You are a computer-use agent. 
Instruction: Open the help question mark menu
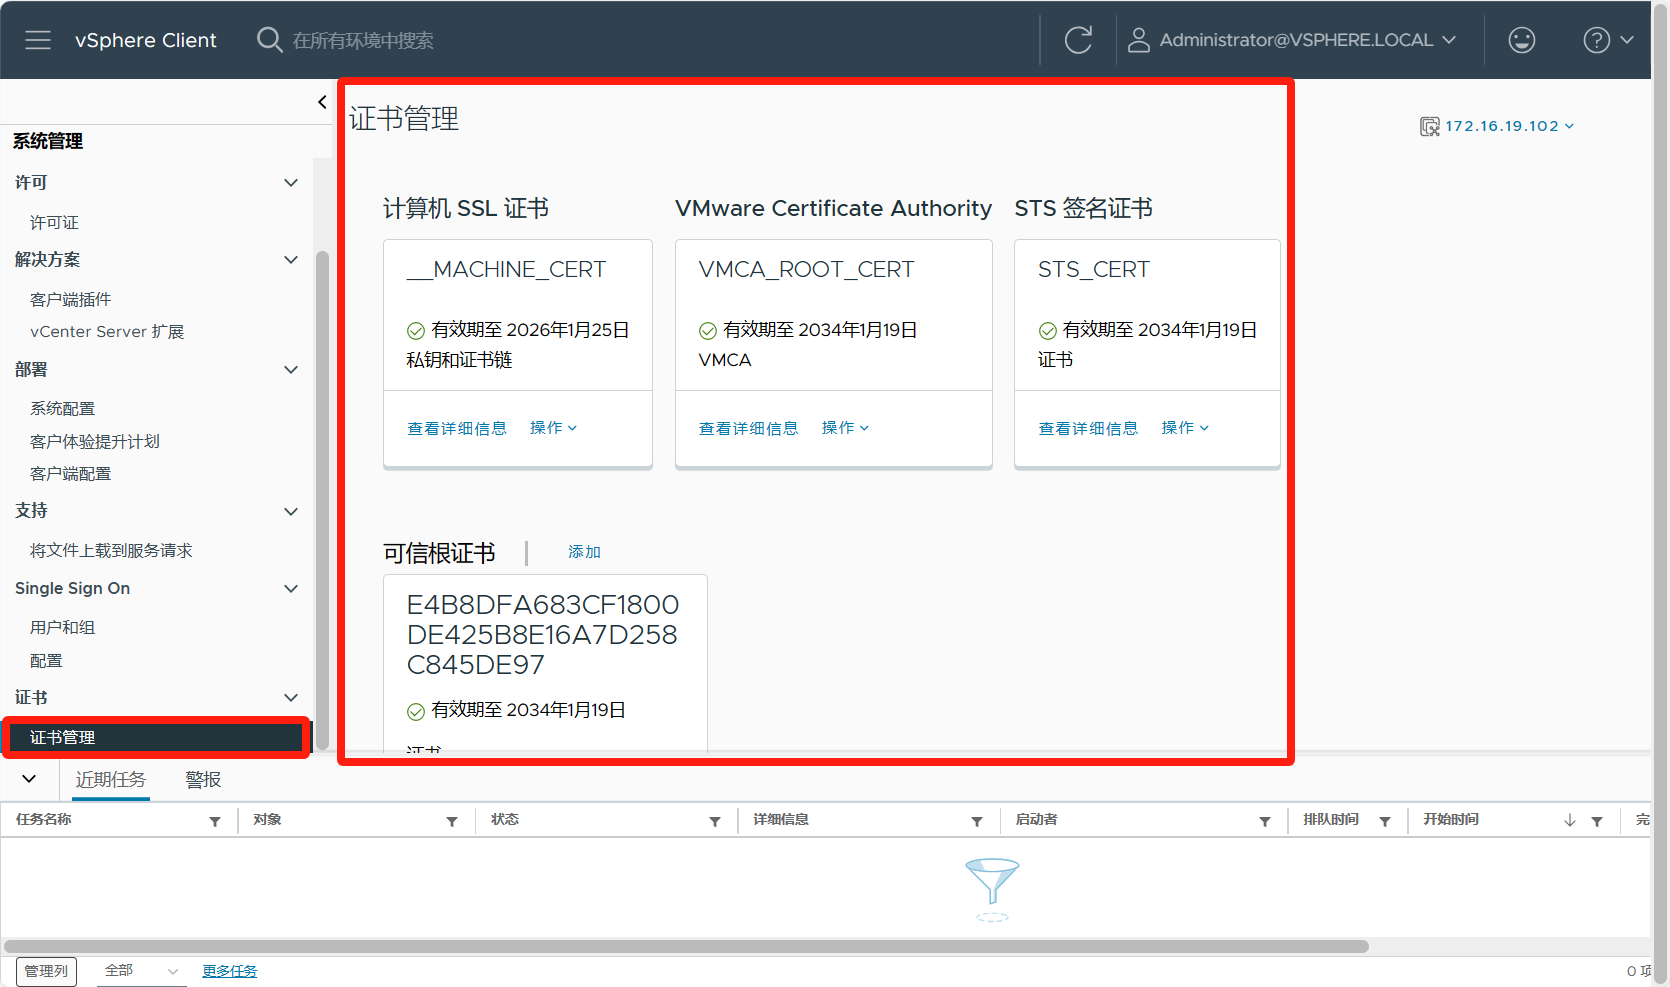pyautogui.click(x=1607, y=40)
